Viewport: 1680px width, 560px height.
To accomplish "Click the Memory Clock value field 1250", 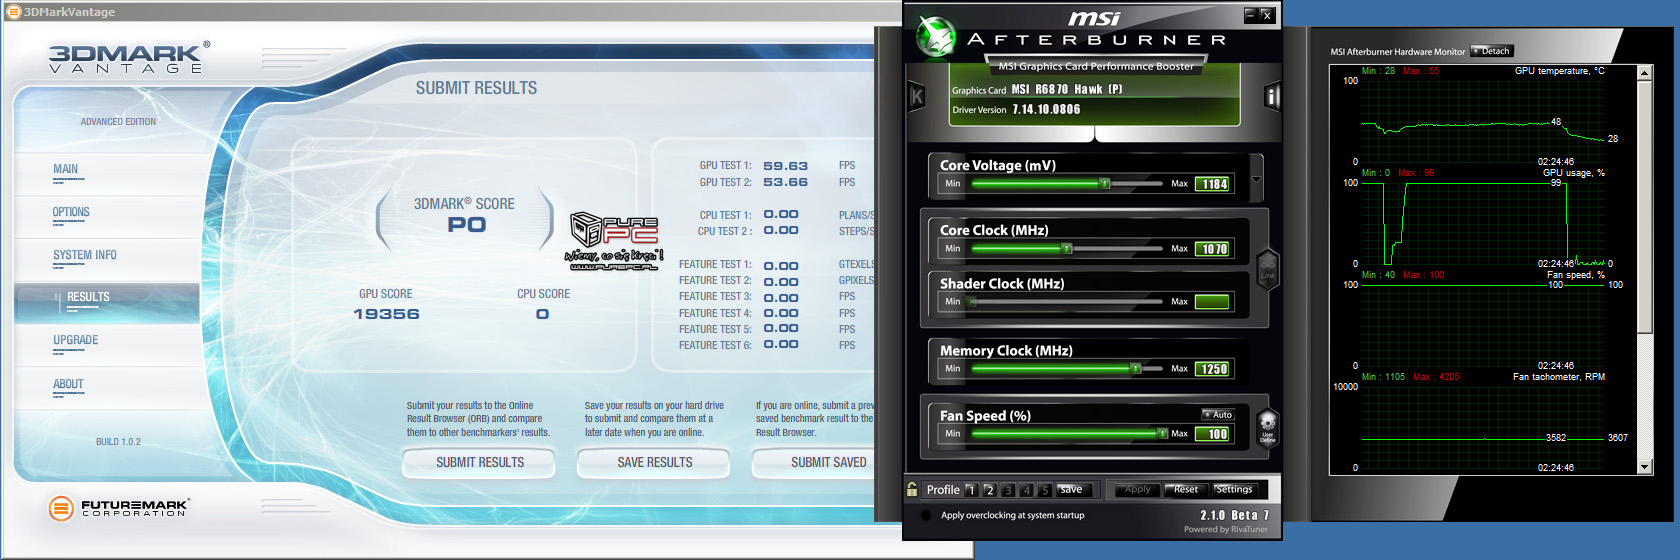I will point(1214,369).
